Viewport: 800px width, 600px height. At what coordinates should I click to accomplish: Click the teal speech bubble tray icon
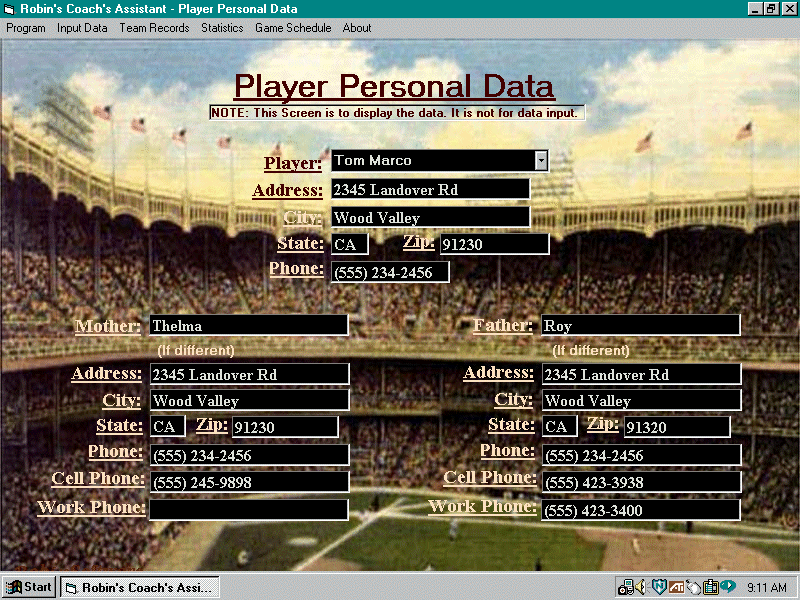(727, 586)
